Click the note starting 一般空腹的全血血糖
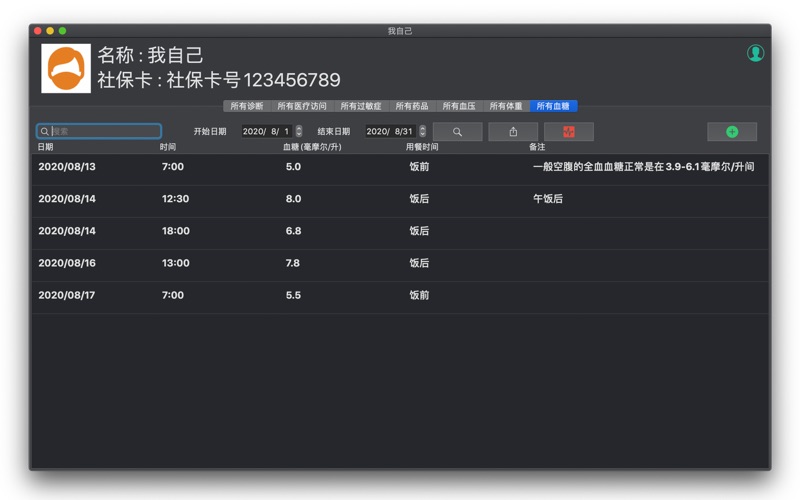 (x=644, y=167)
